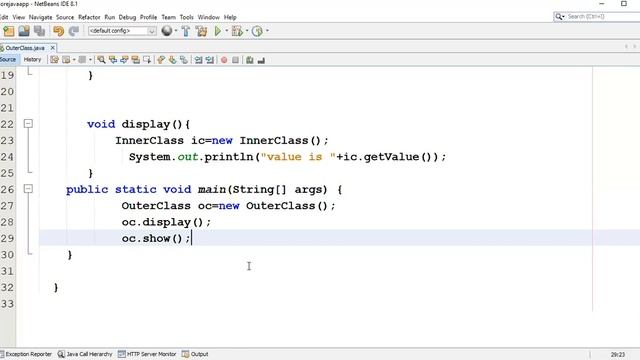This screenshot has height=360, width=640.
Task: Close the OuterClass.java tab
Action: pos(52,48)
